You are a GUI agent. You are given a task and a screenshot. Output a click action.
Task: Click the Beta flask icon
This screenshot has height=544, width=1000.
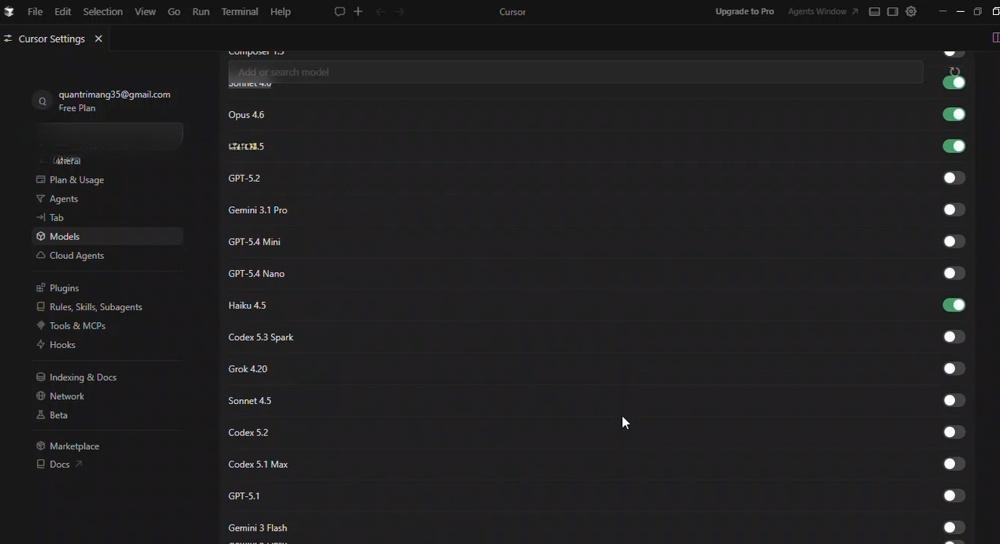point(41,415)
